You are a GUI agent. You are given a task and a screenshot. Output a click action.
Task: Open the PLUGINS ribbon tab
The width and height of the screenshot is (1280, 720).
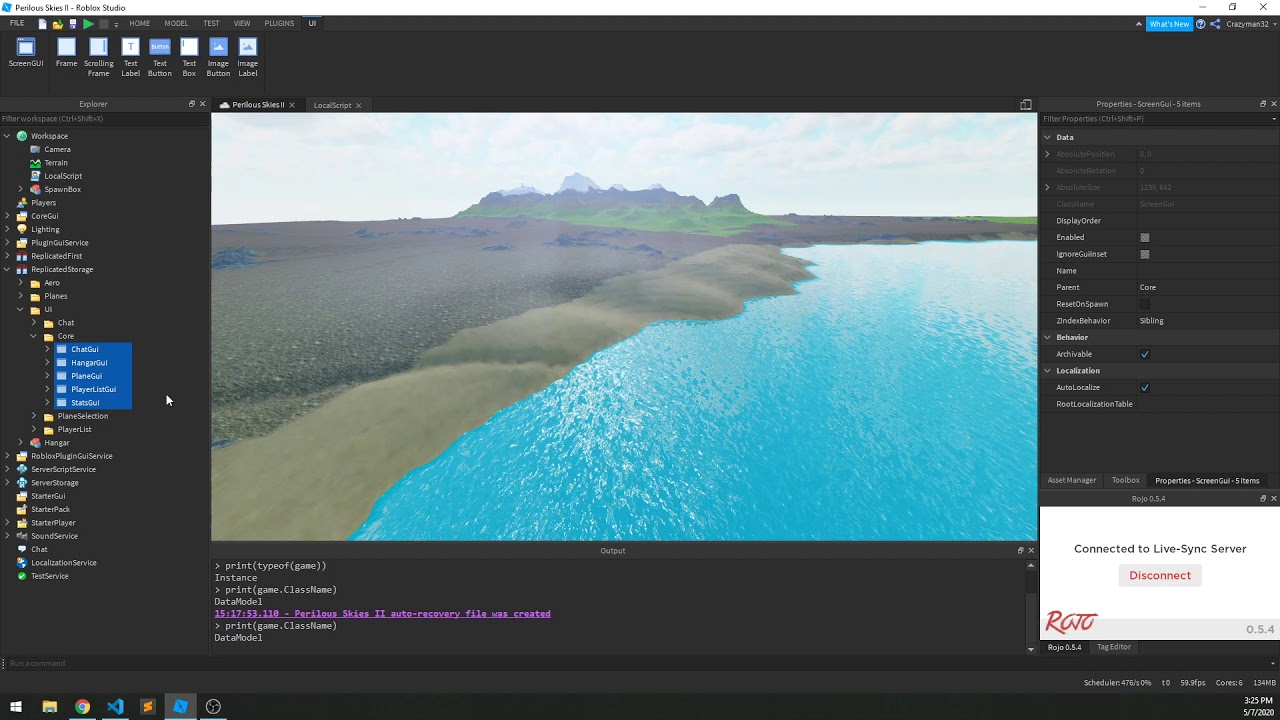(x=279, y=23)
